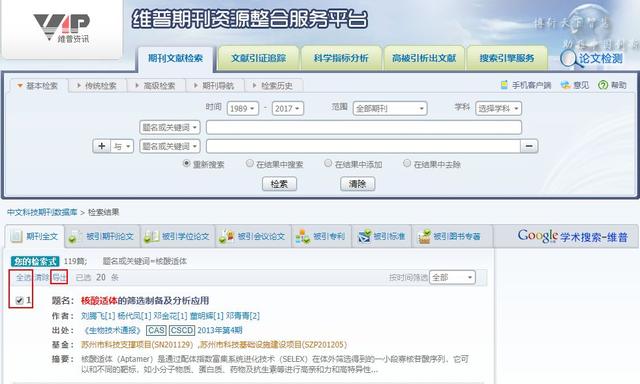Click the 帮助 question mark icon
The image size is (640, 384).
(602, 85)
